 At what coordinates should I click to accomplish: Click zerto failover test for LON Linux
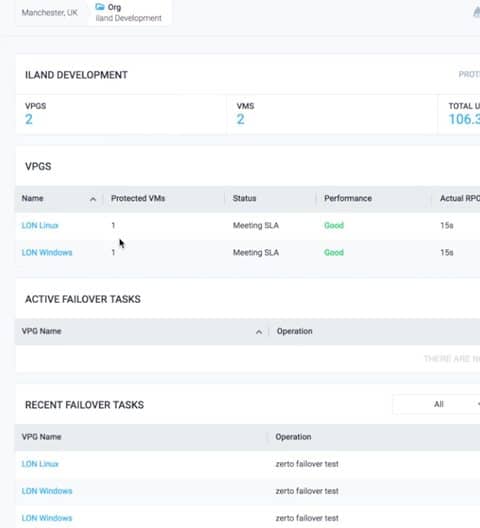tap(307, 464)
